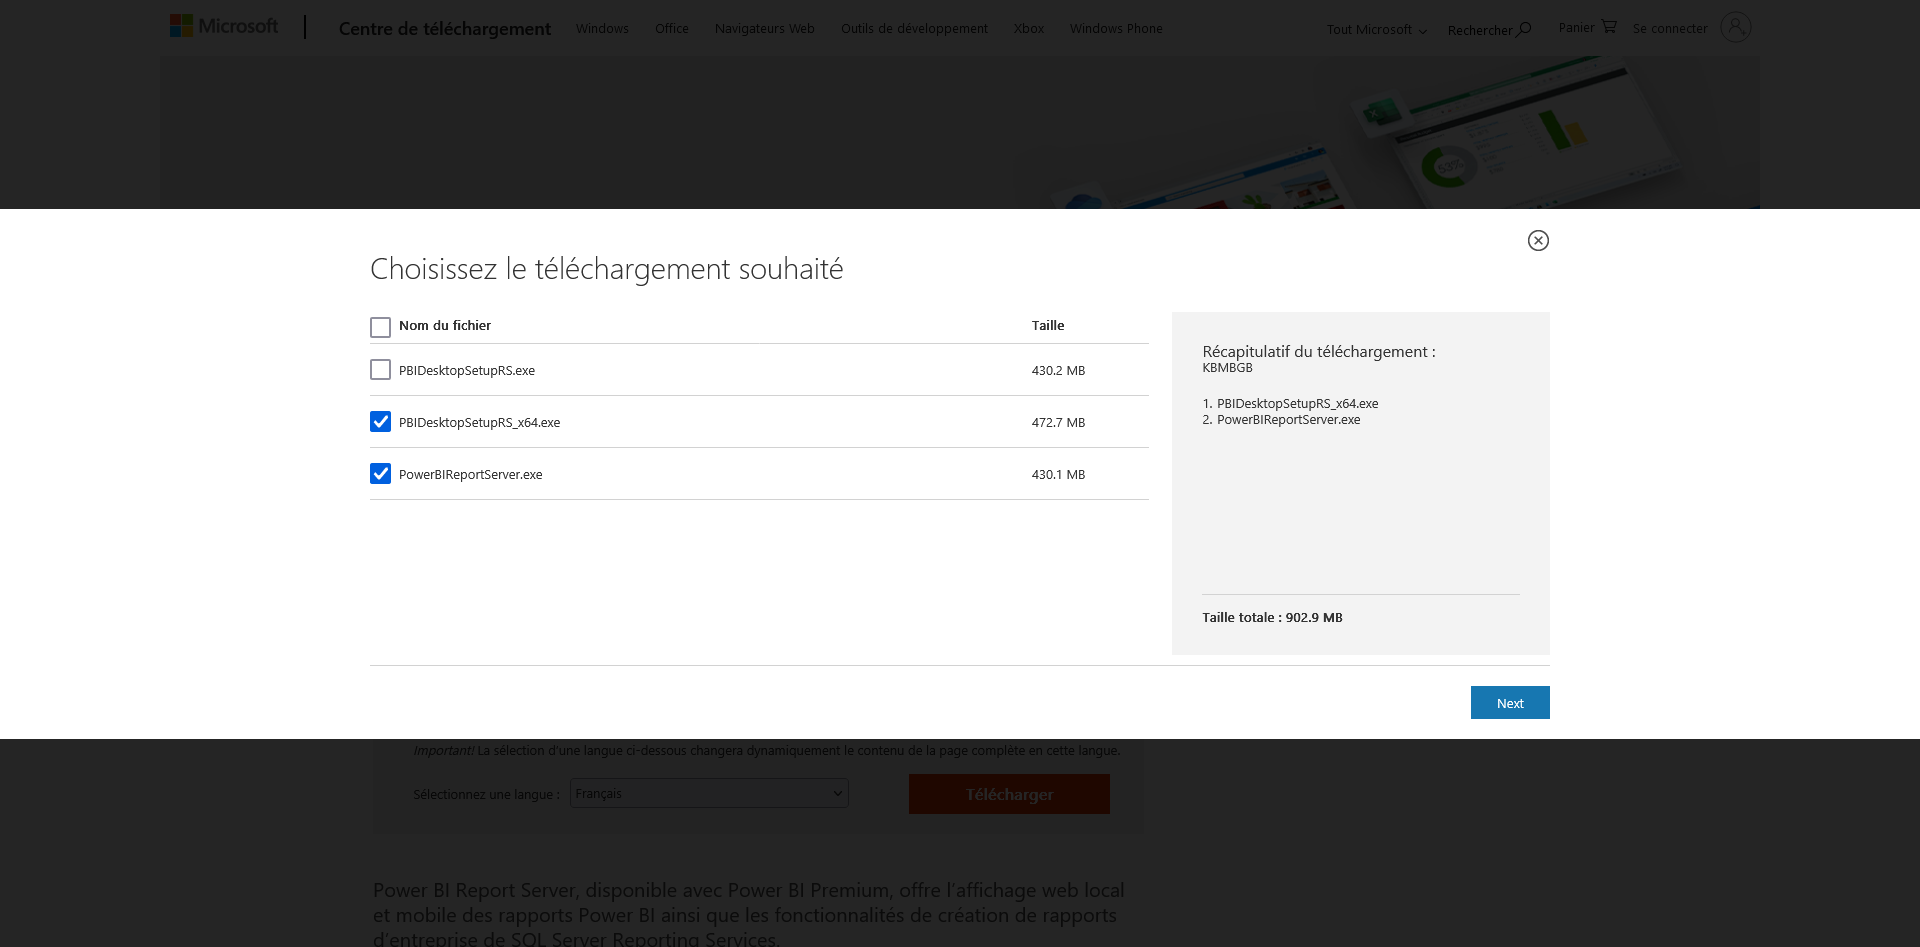Click the Panier link text
The height and width of the screenshot is (947, 1920).
[x=1576, y=27]
